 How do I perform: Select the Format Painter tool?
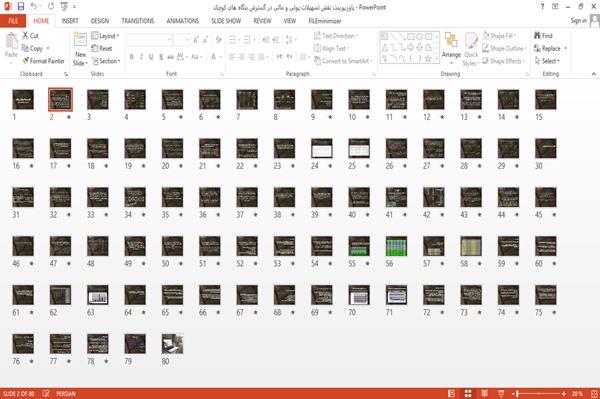click(x=43, y=61)
